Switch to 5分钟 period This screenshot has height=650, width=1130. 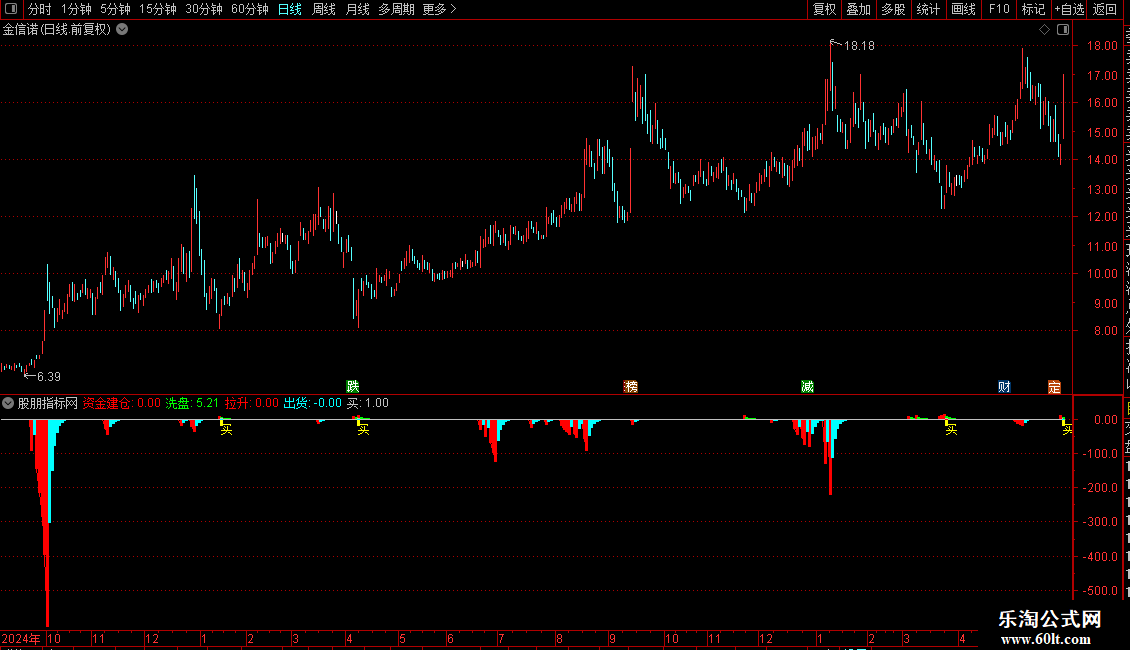115,9
